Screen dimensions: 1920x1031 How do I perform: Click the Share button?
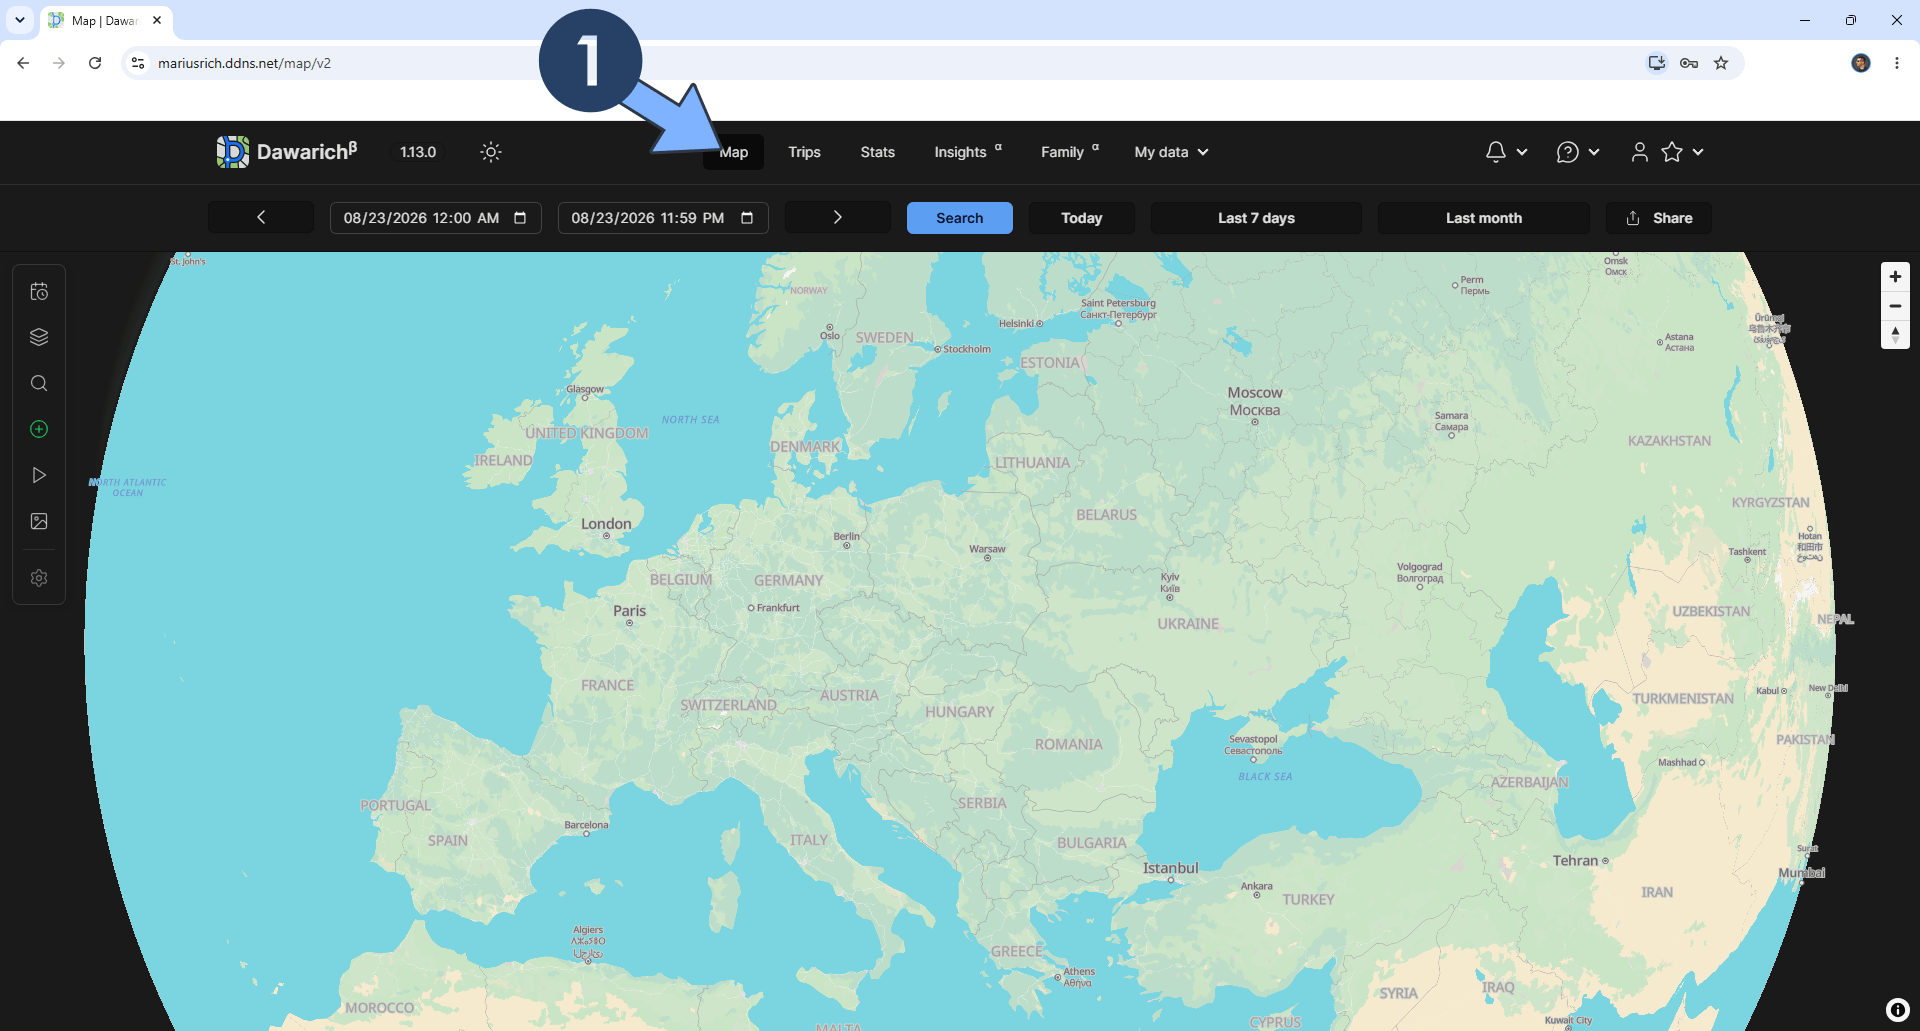[1659, 218]
